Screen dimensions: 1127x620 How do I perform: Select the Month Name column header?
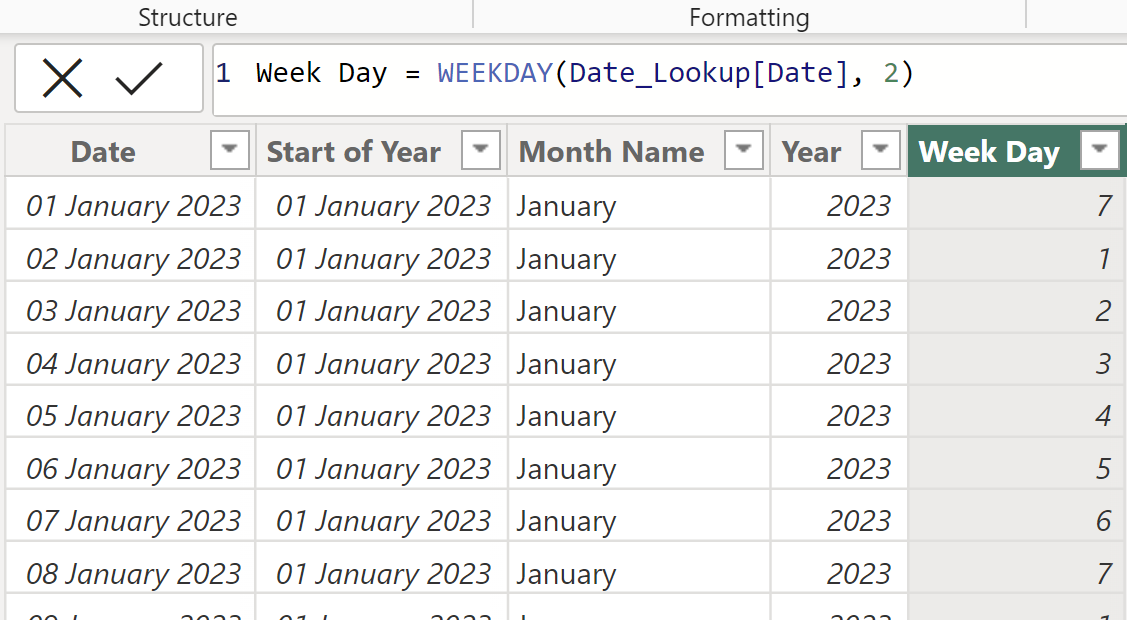(x=611, y=152)
